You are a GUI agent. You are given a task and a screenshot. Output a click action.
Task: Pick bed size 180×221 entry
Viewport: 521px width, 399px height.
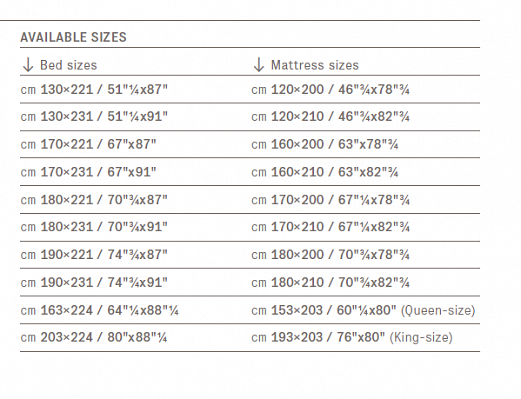94,200
